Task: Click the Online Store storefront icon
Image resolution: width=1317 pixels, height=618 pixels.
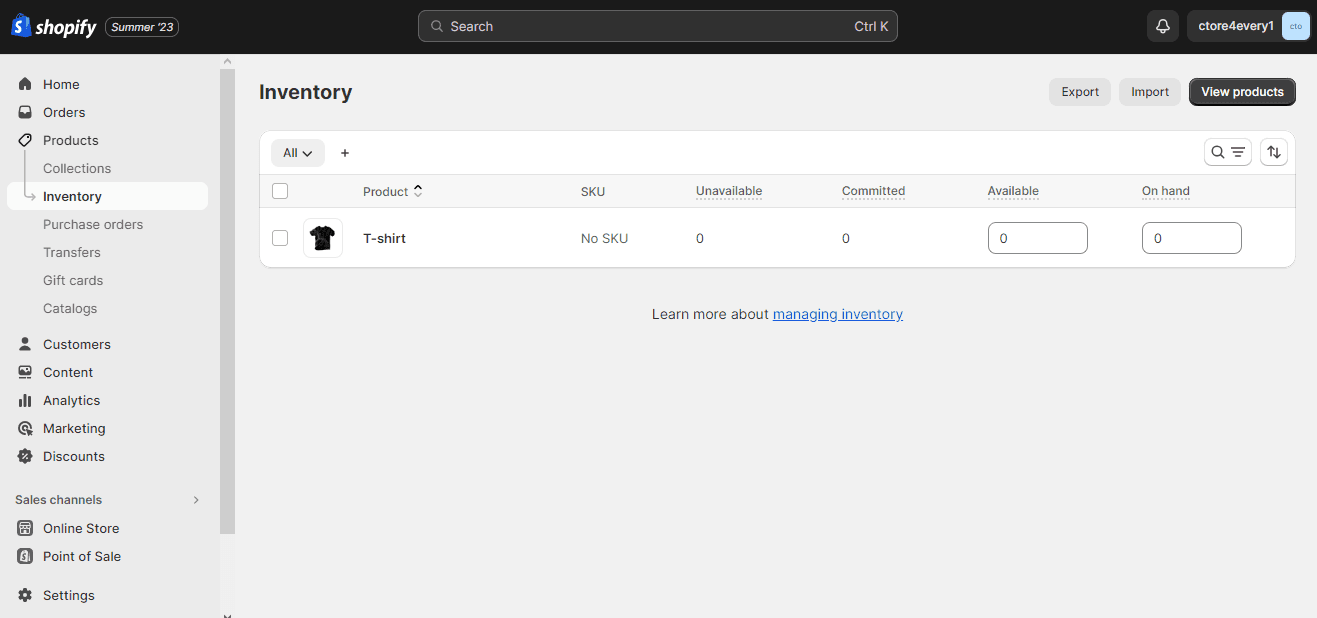Action: click(x=25, y=528)
